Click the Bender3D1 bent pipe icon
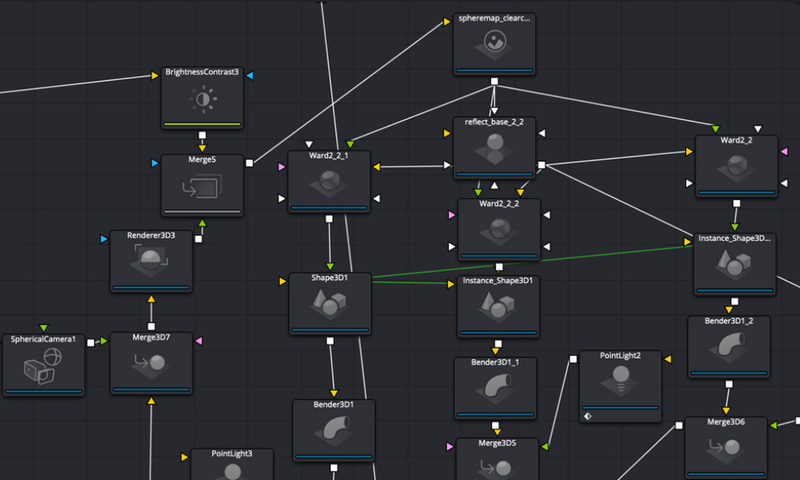The width and height of the screenshot is (800, 480). pos(333,430)
